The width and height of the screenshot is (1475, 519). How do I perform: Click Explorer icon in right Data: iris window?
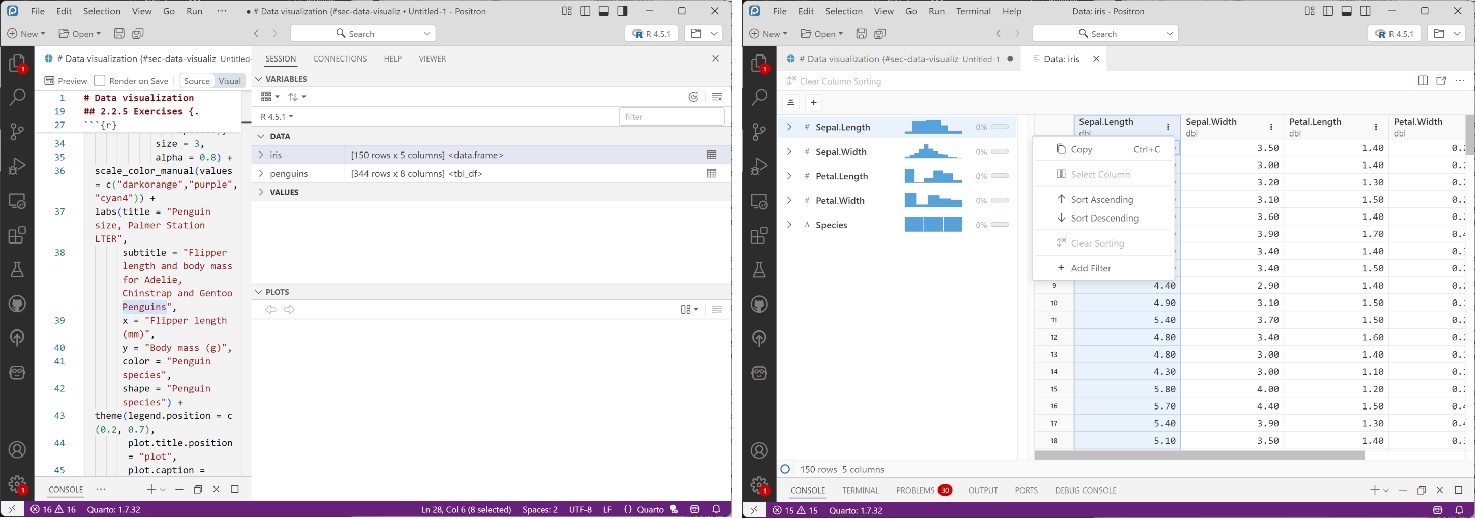(x=759, y=64)
